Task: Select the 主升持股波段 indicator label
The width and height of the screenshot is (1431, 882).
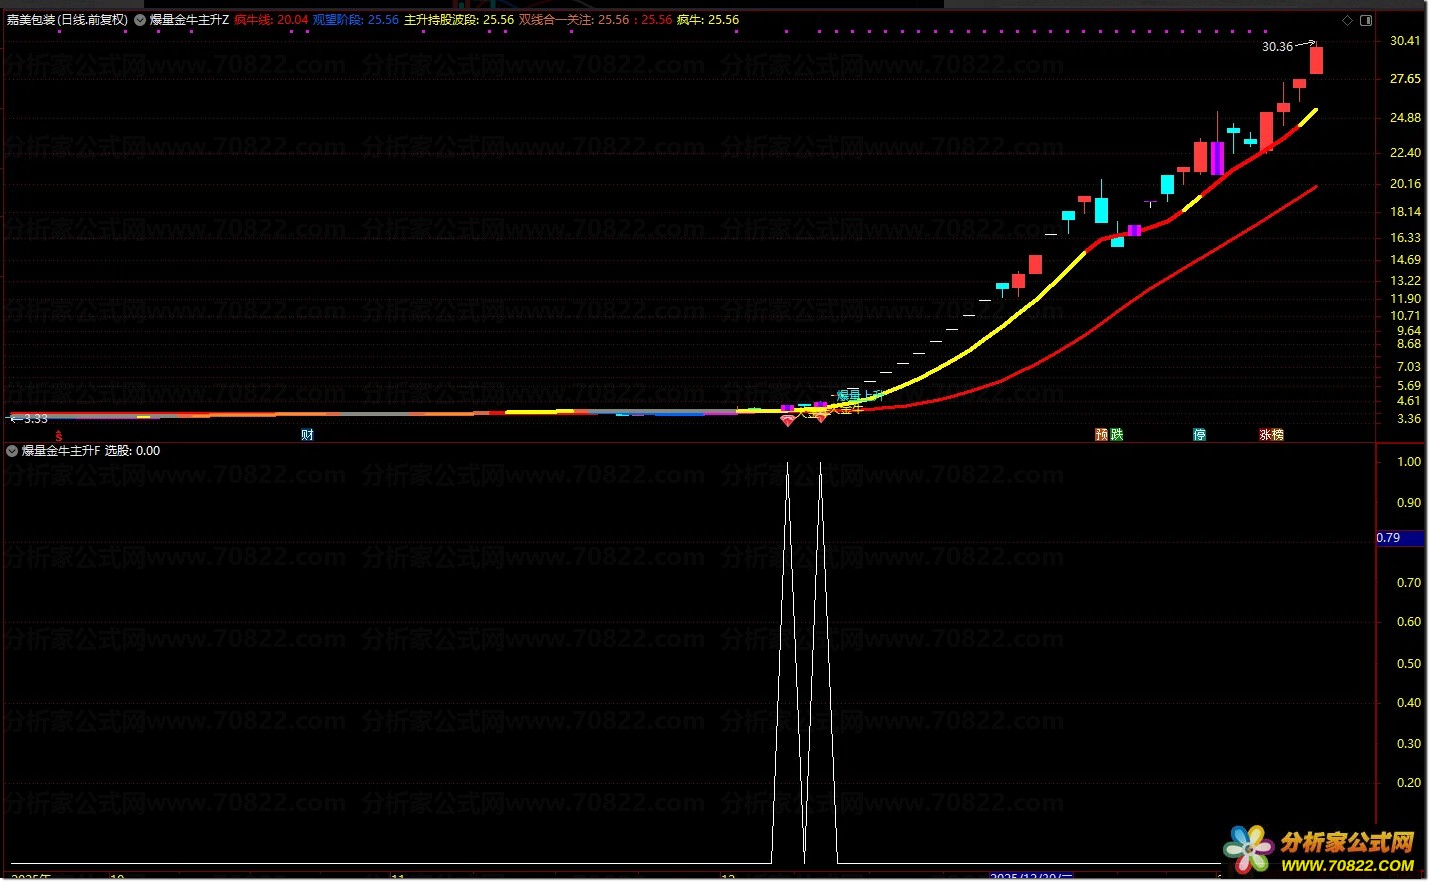Action: pyautogui.click(x=458, y=20)
